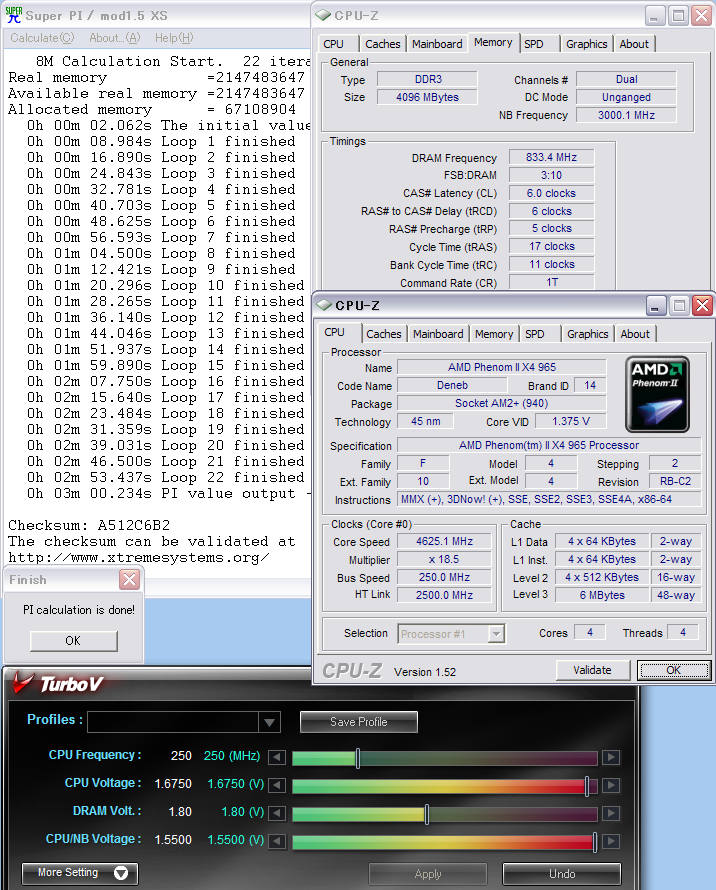
Task: Click the Apply button in TurboV
Action: [428, 874]
